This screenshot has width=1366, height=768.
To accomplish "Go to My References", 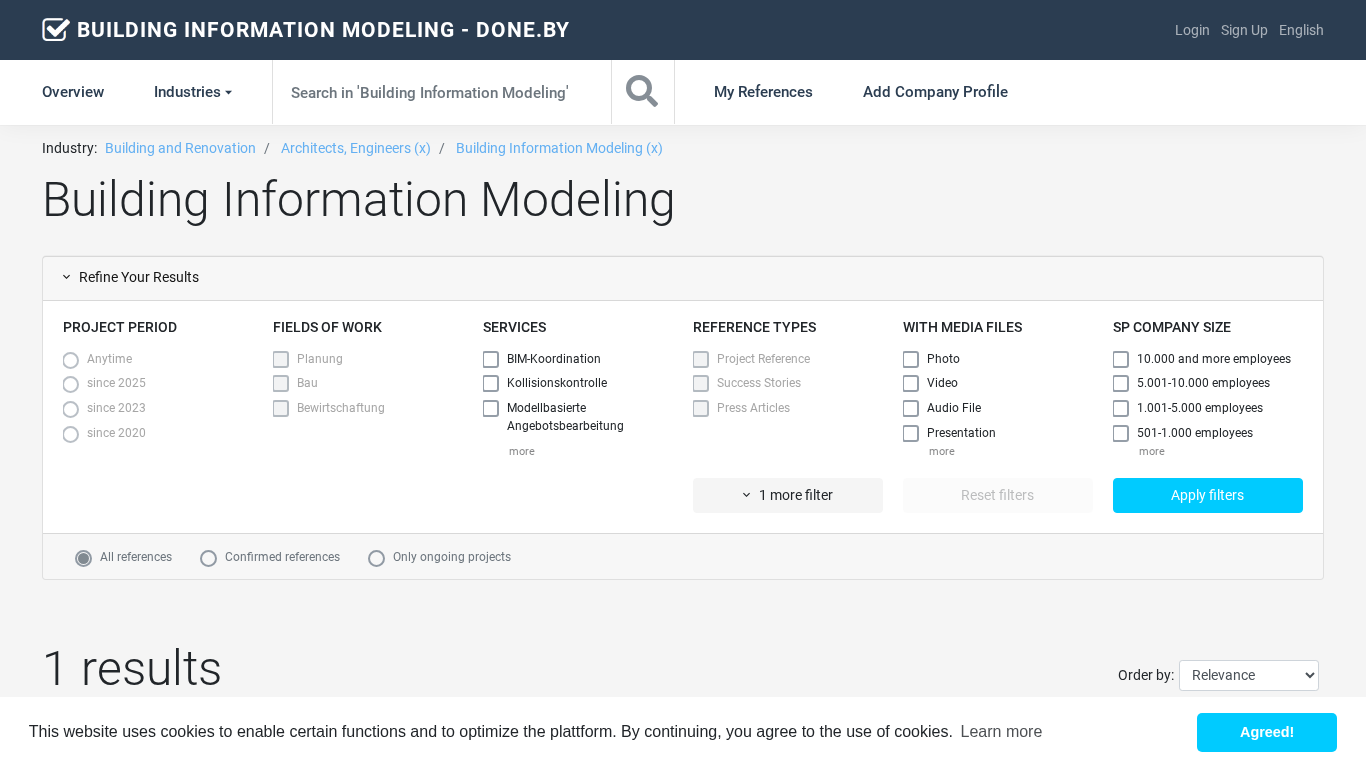I will click(x=763, y=92).
